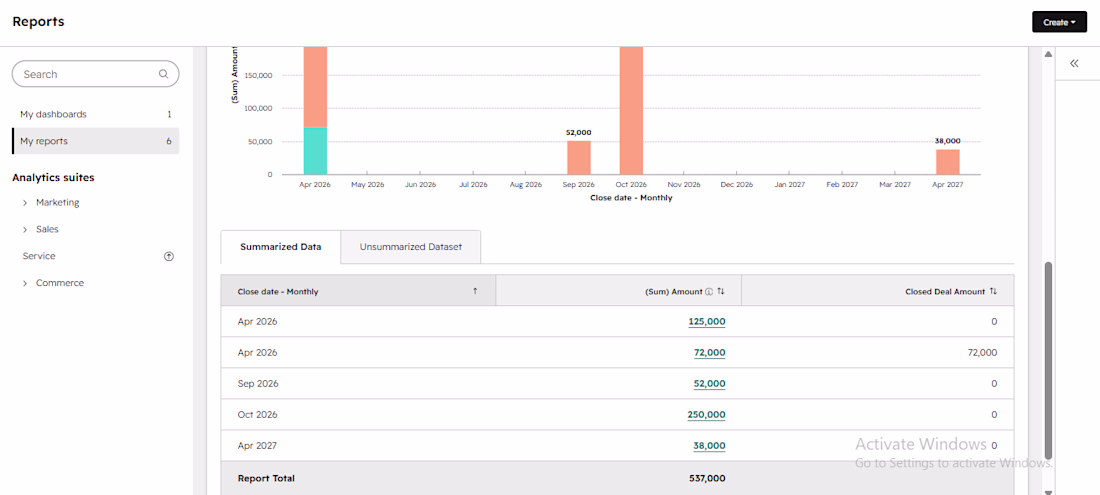
Task: Sort by (Sum) Amount arrows icon
Action: (720, 292)
